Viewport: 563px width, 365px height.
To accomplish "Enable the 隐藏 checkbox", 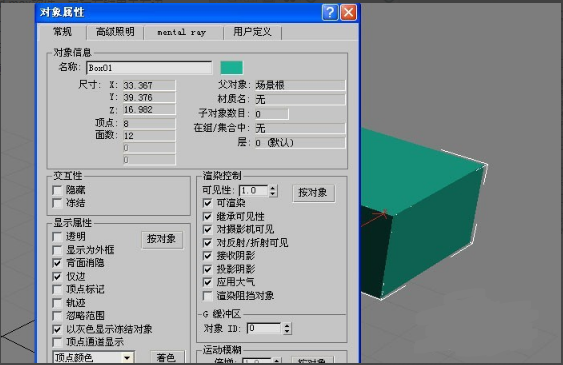I will (57, 190).
